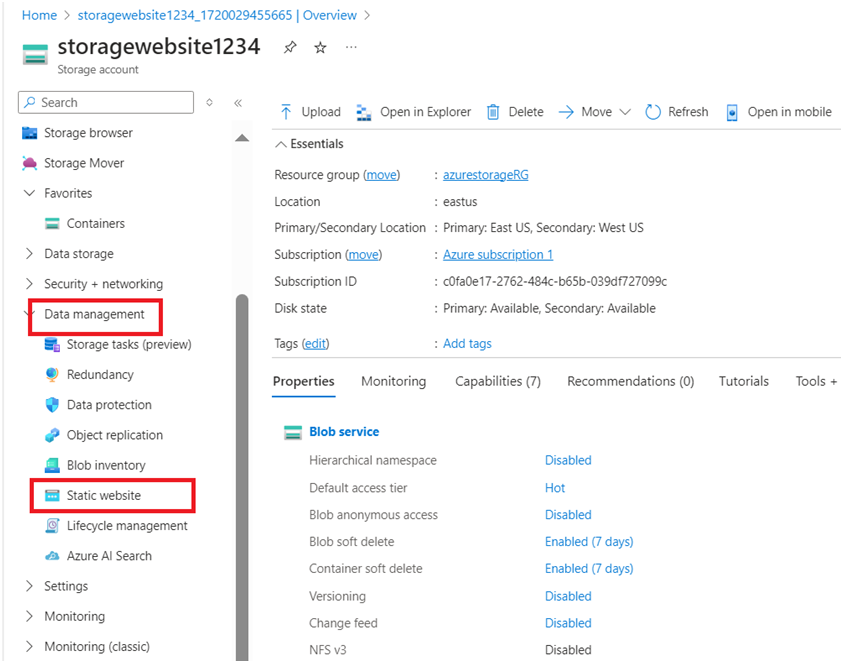Click Enabled (7 days) for Container soft delete
This screenshot has width=843, height=663.
pos(589,569)
